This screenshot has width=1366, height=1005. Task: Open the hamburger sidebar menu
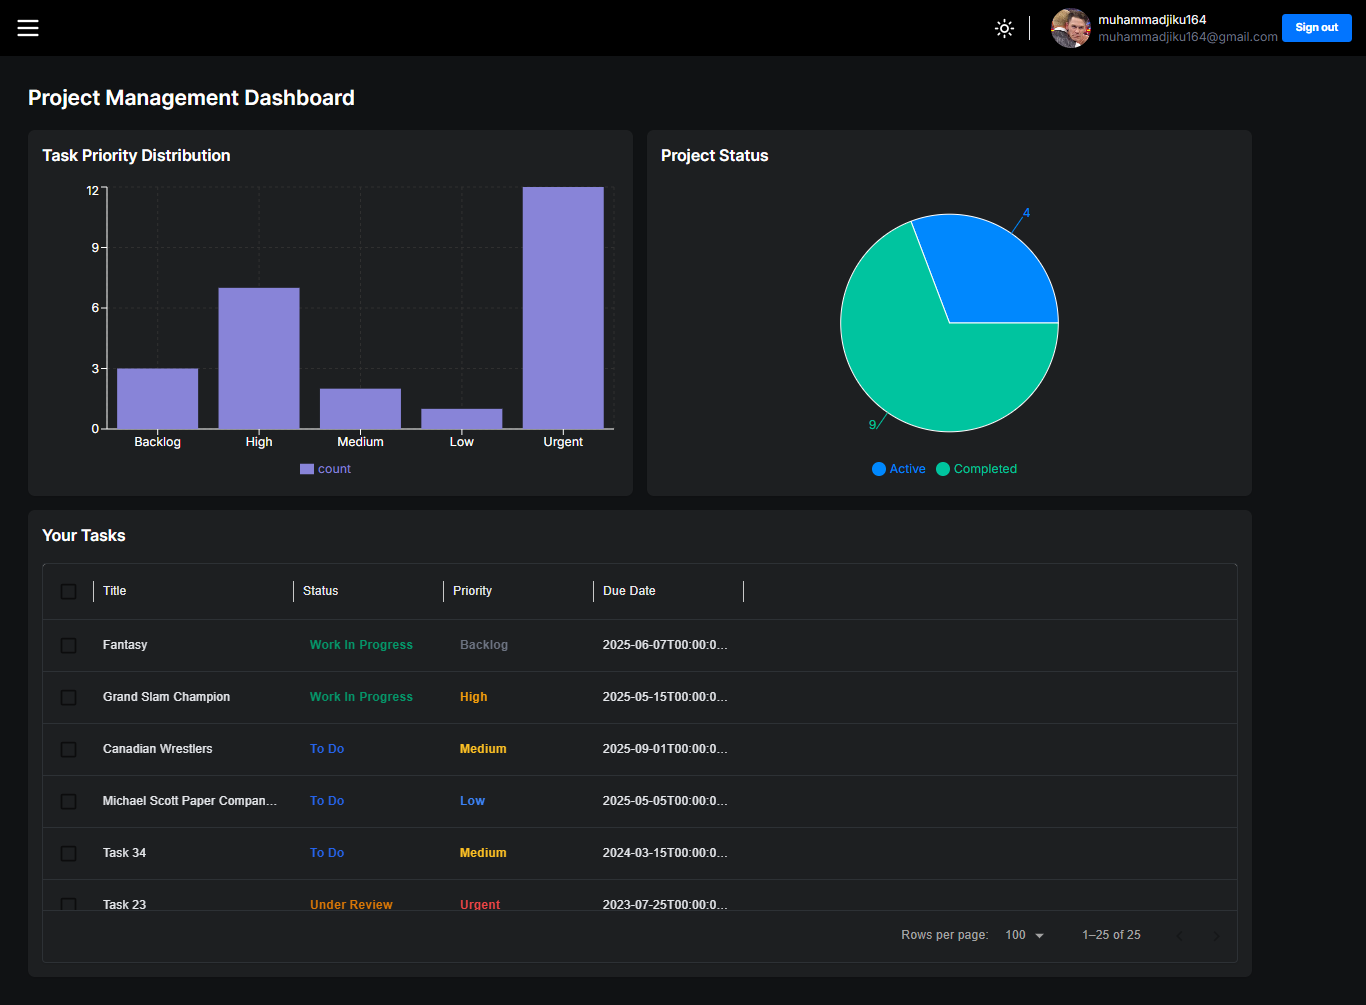click(28, 28)
